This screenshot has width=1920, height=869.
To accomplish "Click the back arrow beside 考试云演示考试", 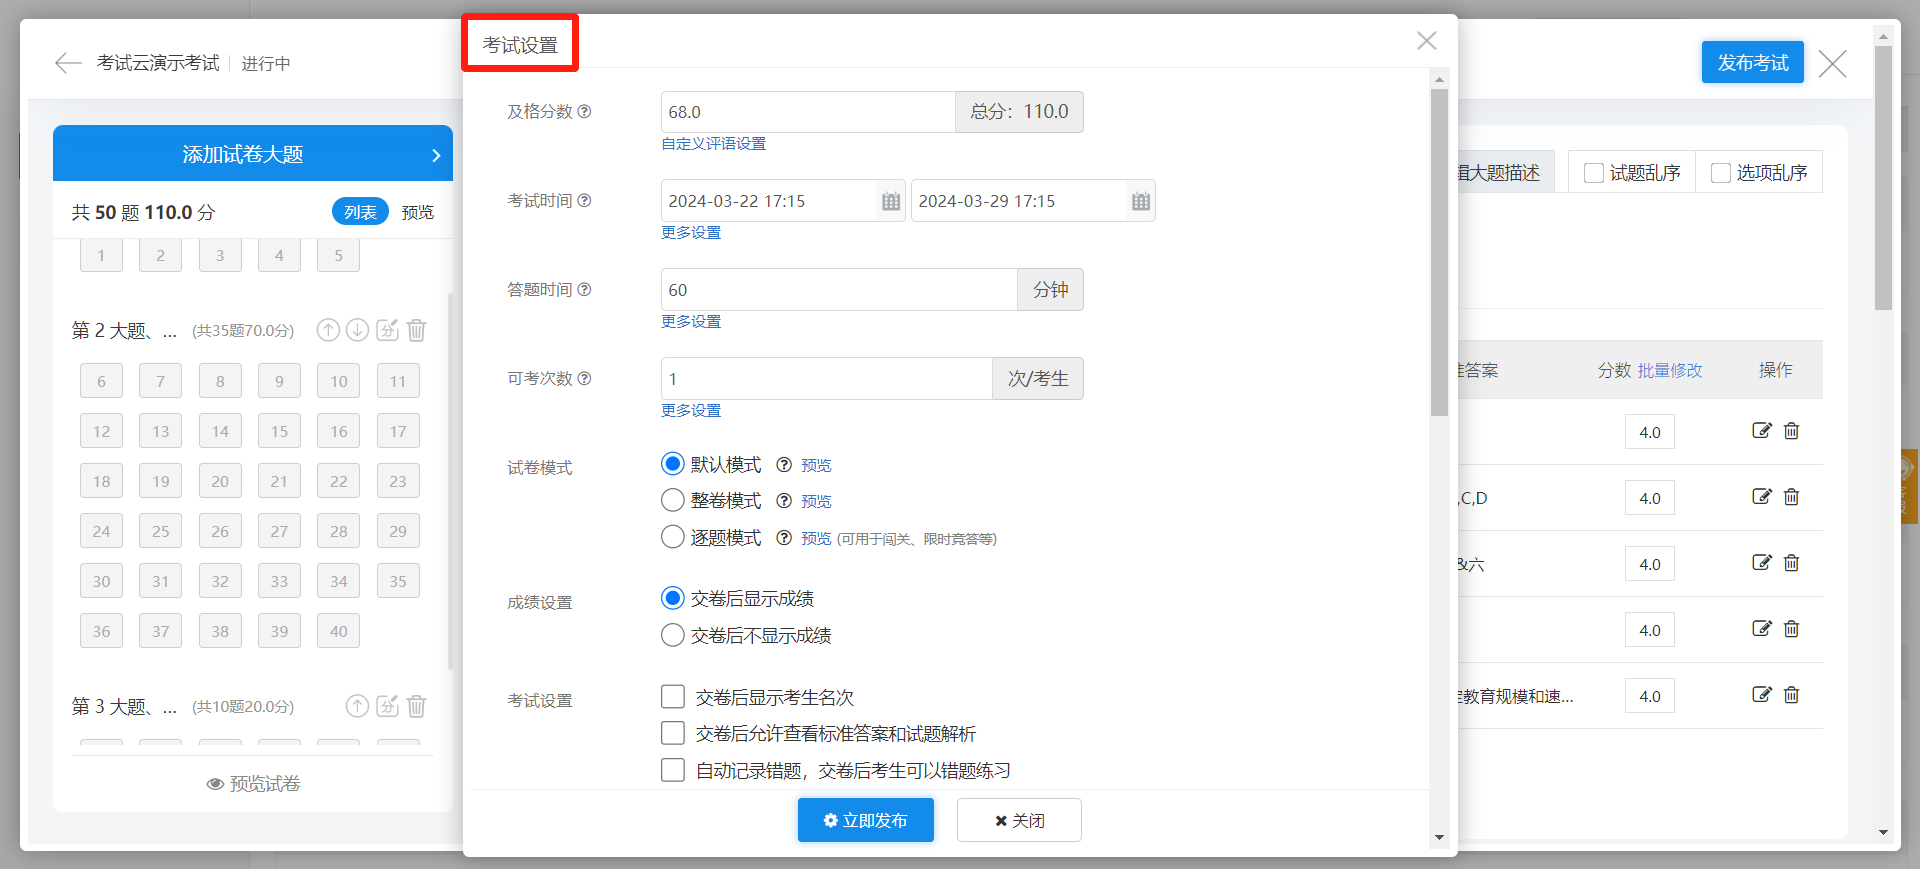I will point(68,63).
